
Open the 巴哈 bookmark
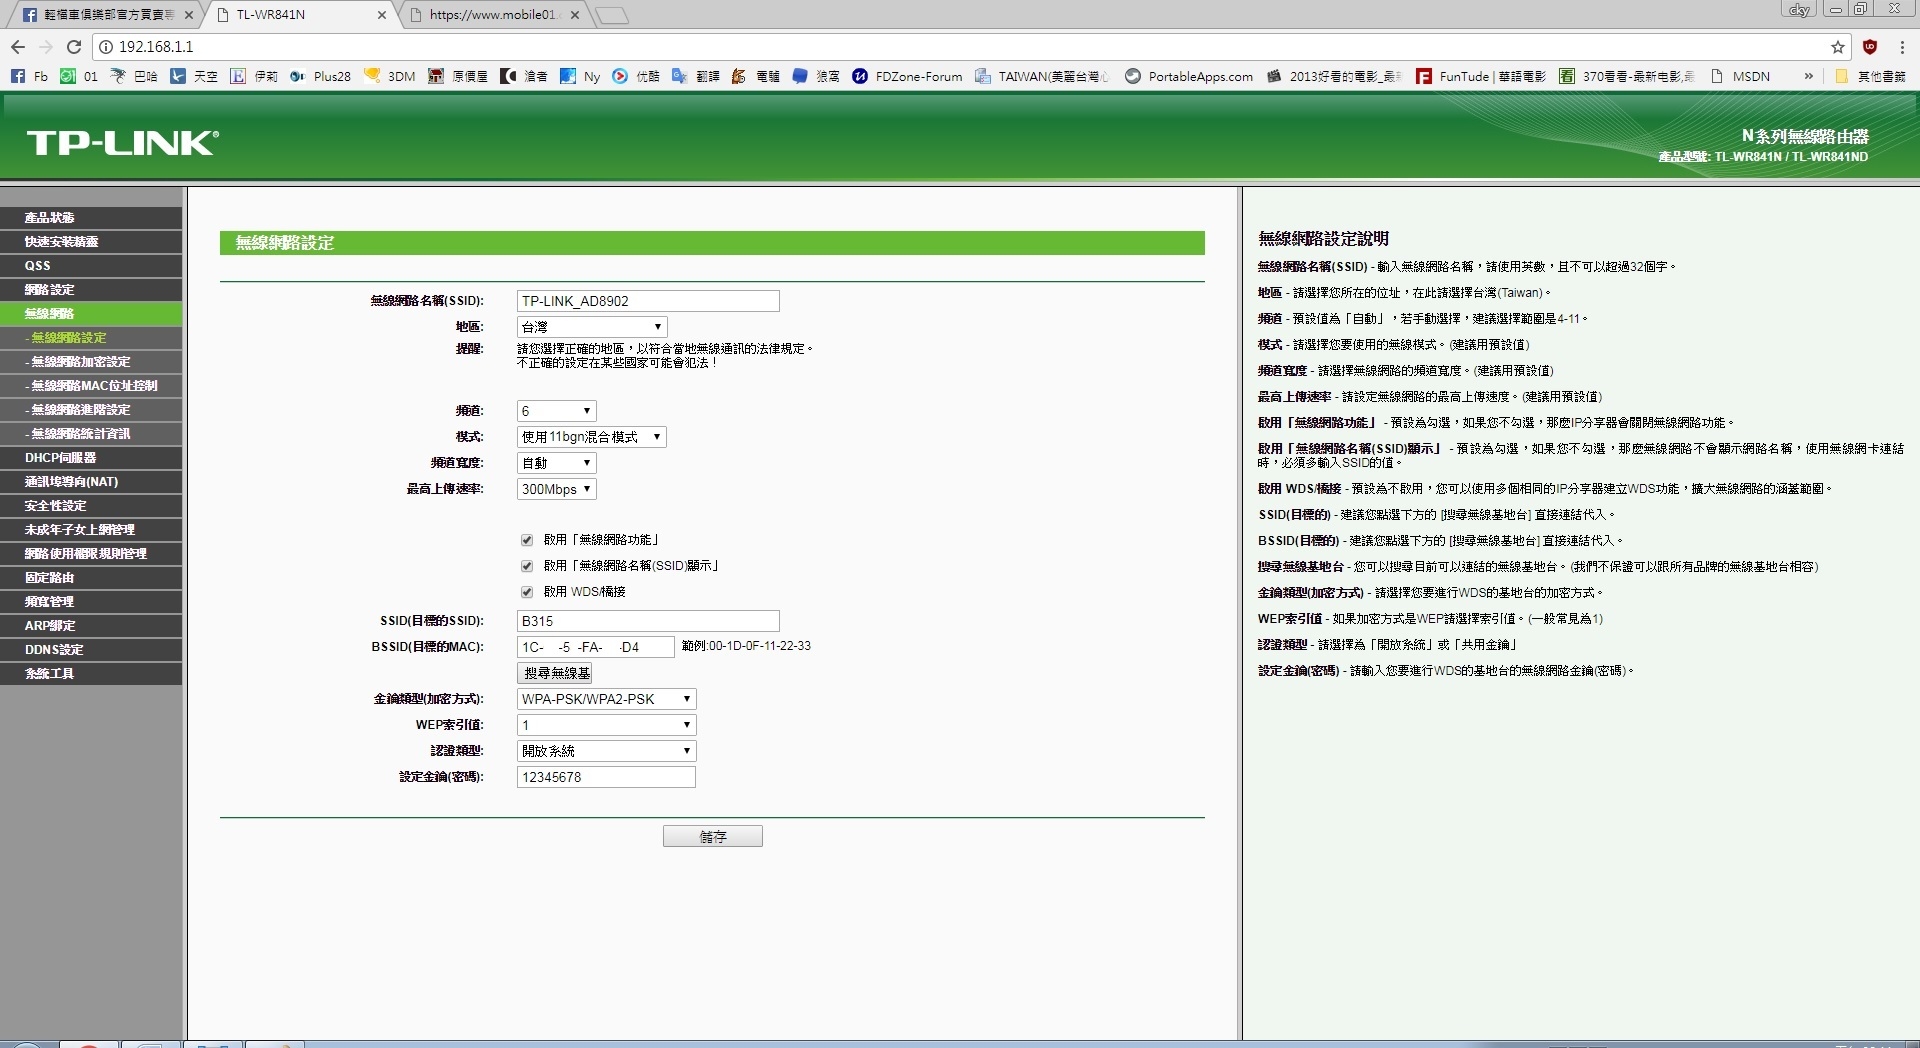[134, 76]
